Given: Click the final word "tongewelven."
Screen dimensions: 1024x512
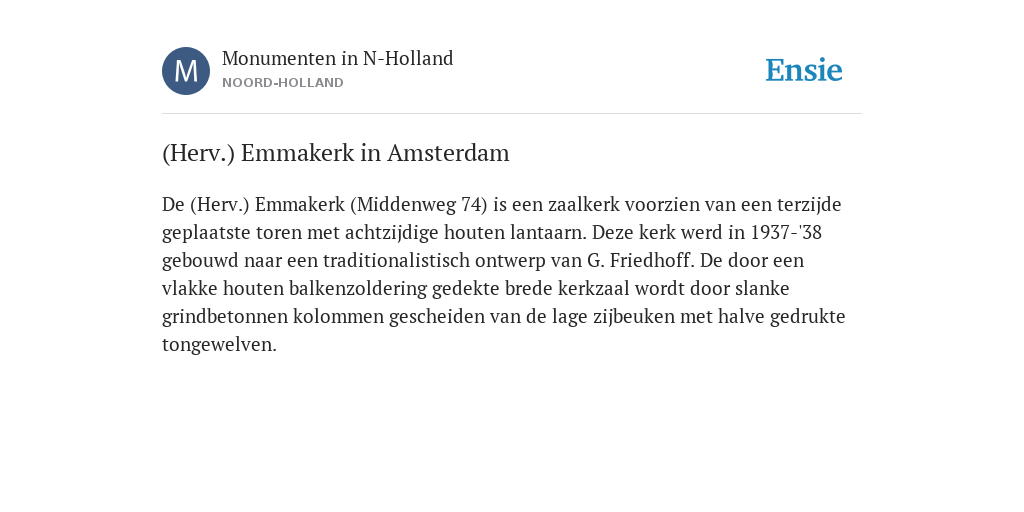Looking at the screenshot, I should (x=219, y=345).
